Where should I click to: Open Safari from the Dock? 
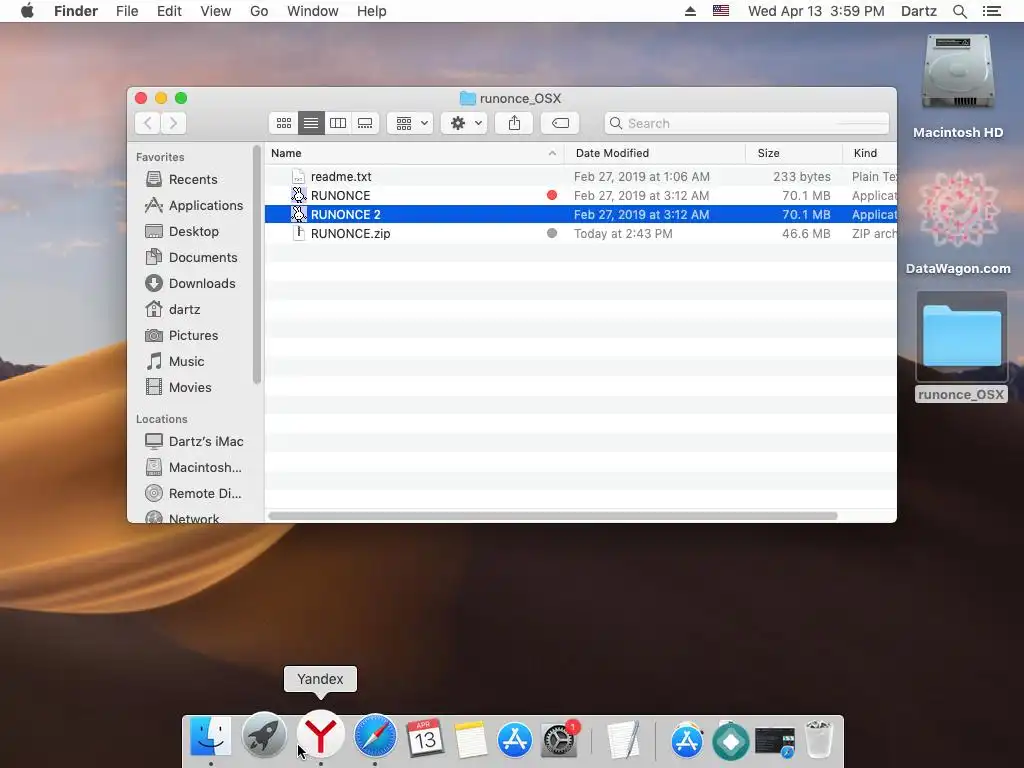click(375, 736)
